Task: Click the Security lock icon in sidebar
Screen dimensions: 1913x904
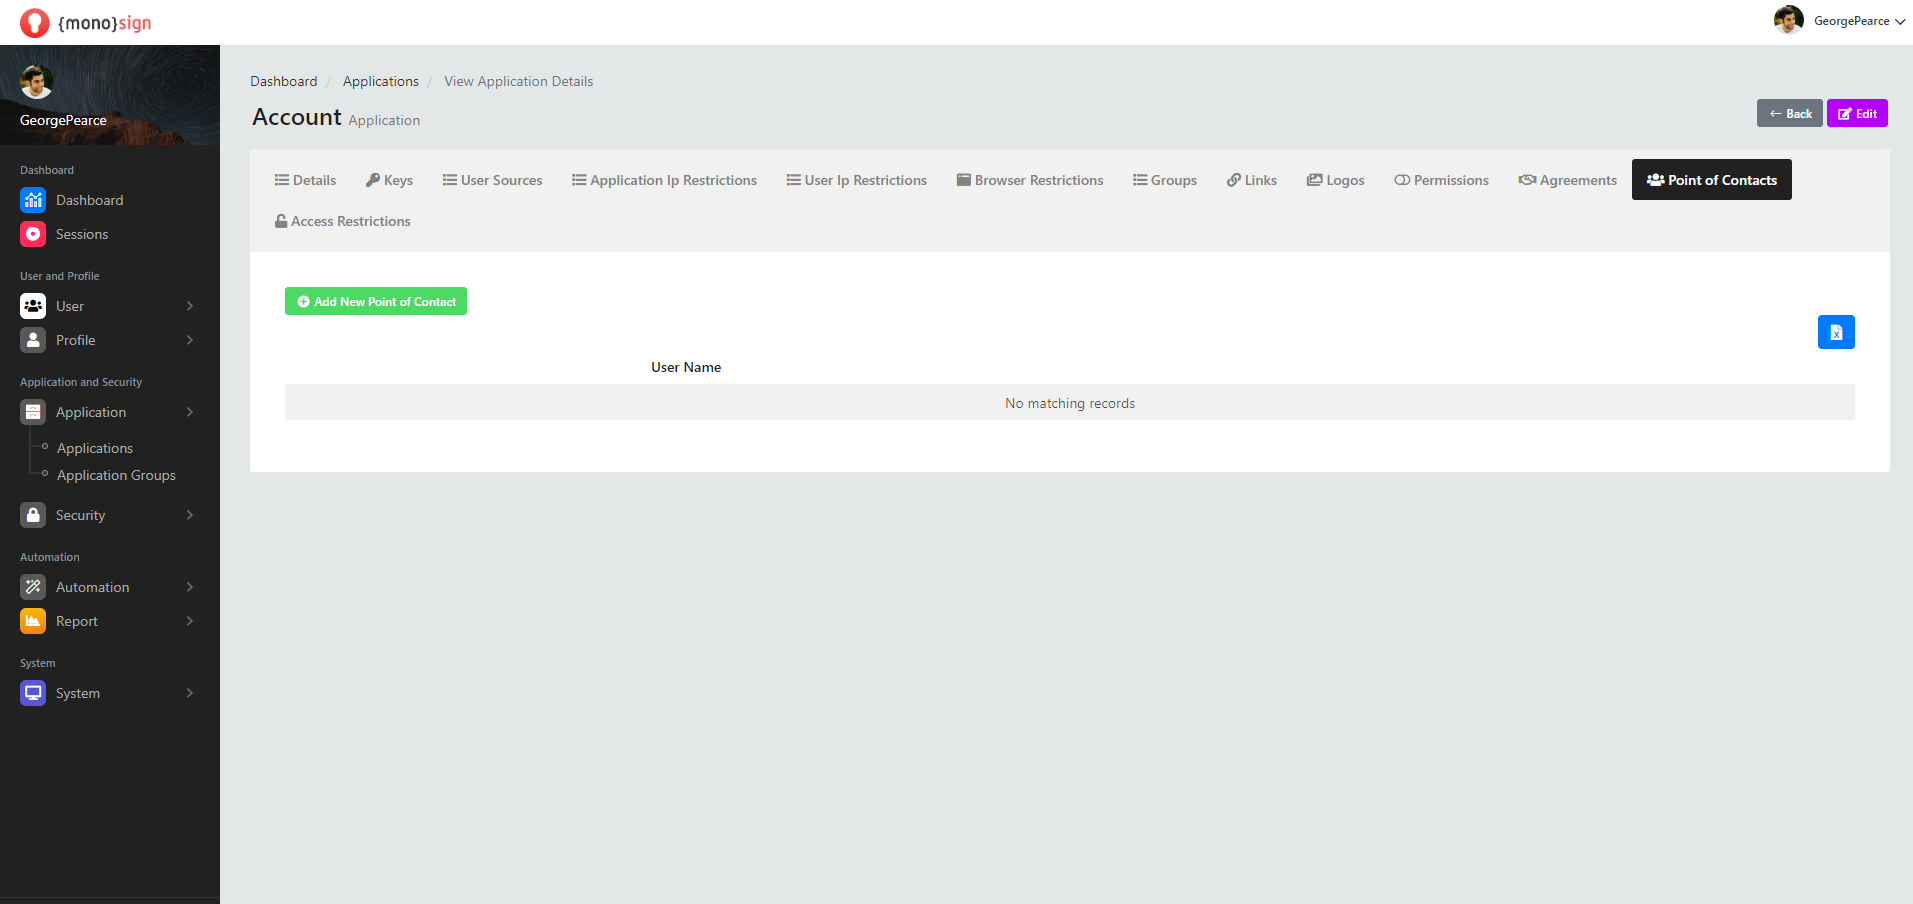Action: (33, 515)
